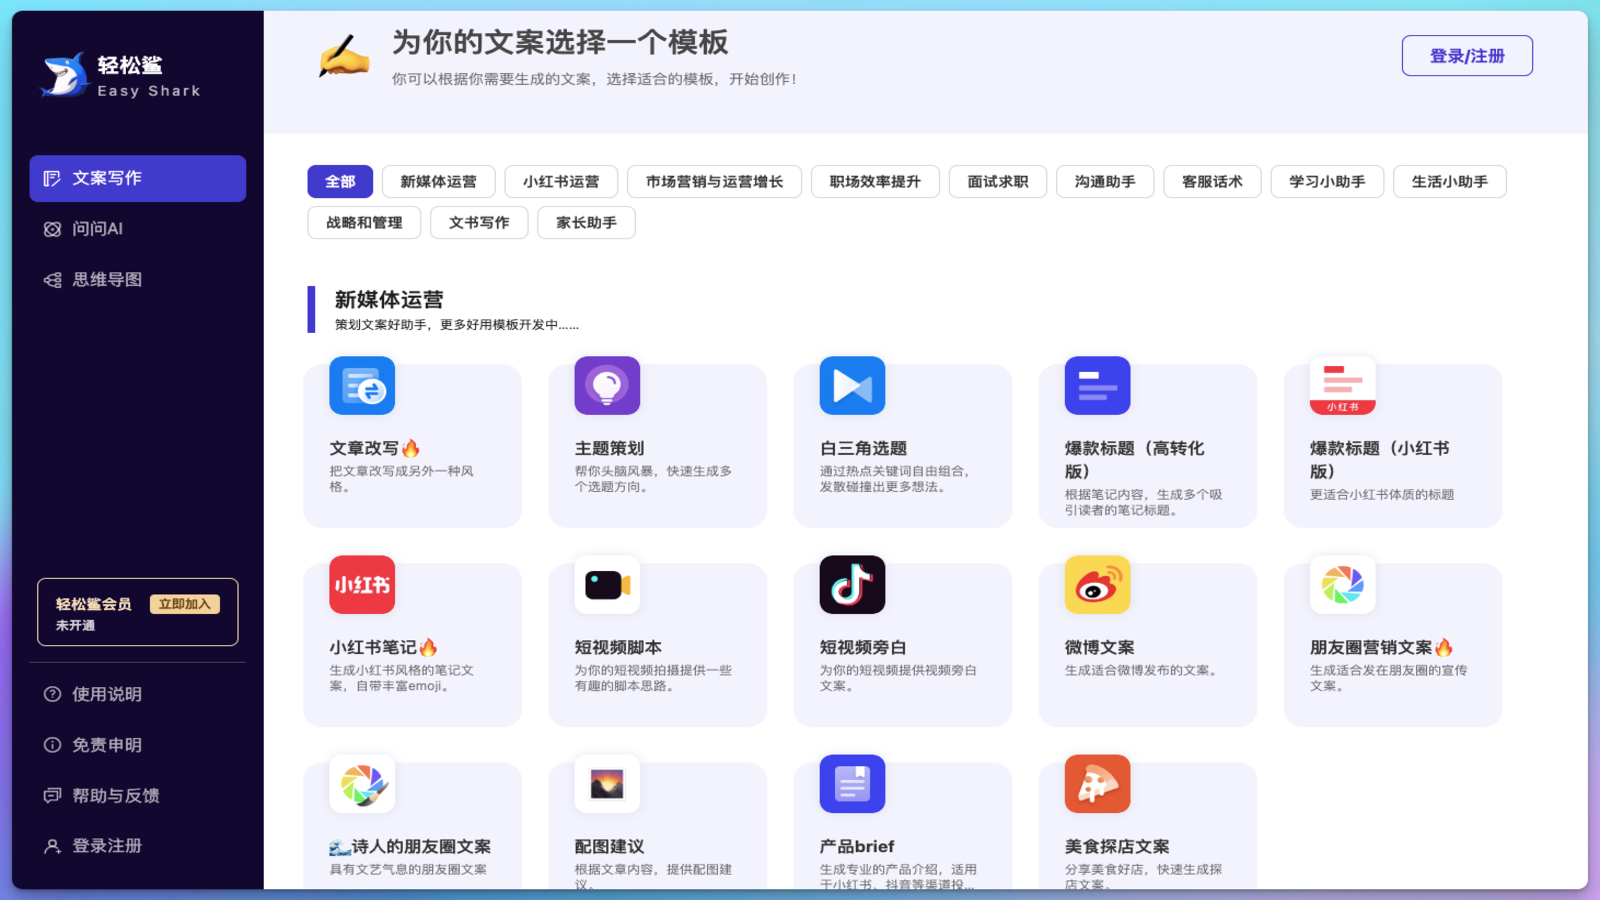This screenshot has height=900, width=1600.
Task: Click the 登录/注册 button
Action: (x=1467, y=56)
